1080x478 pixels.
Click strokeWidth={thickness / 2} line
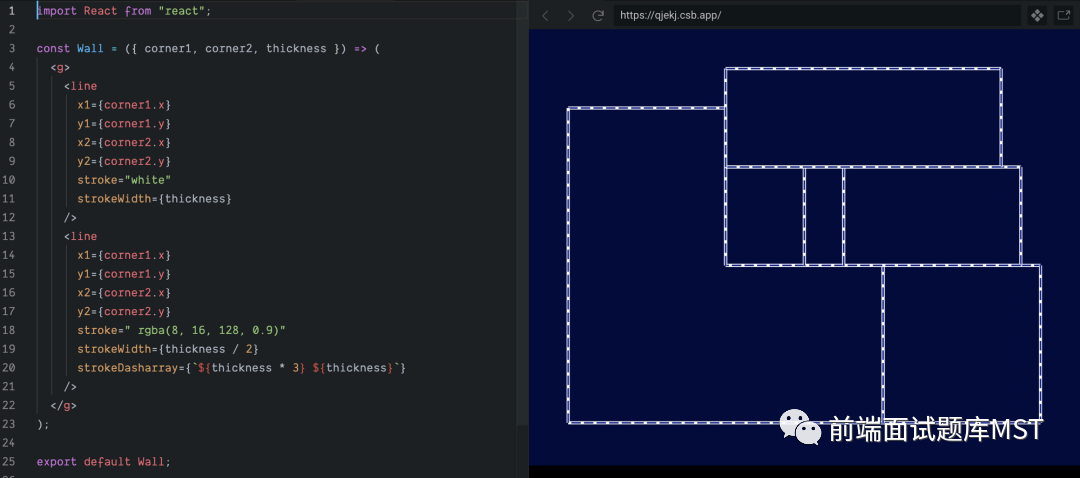point(168,349)
